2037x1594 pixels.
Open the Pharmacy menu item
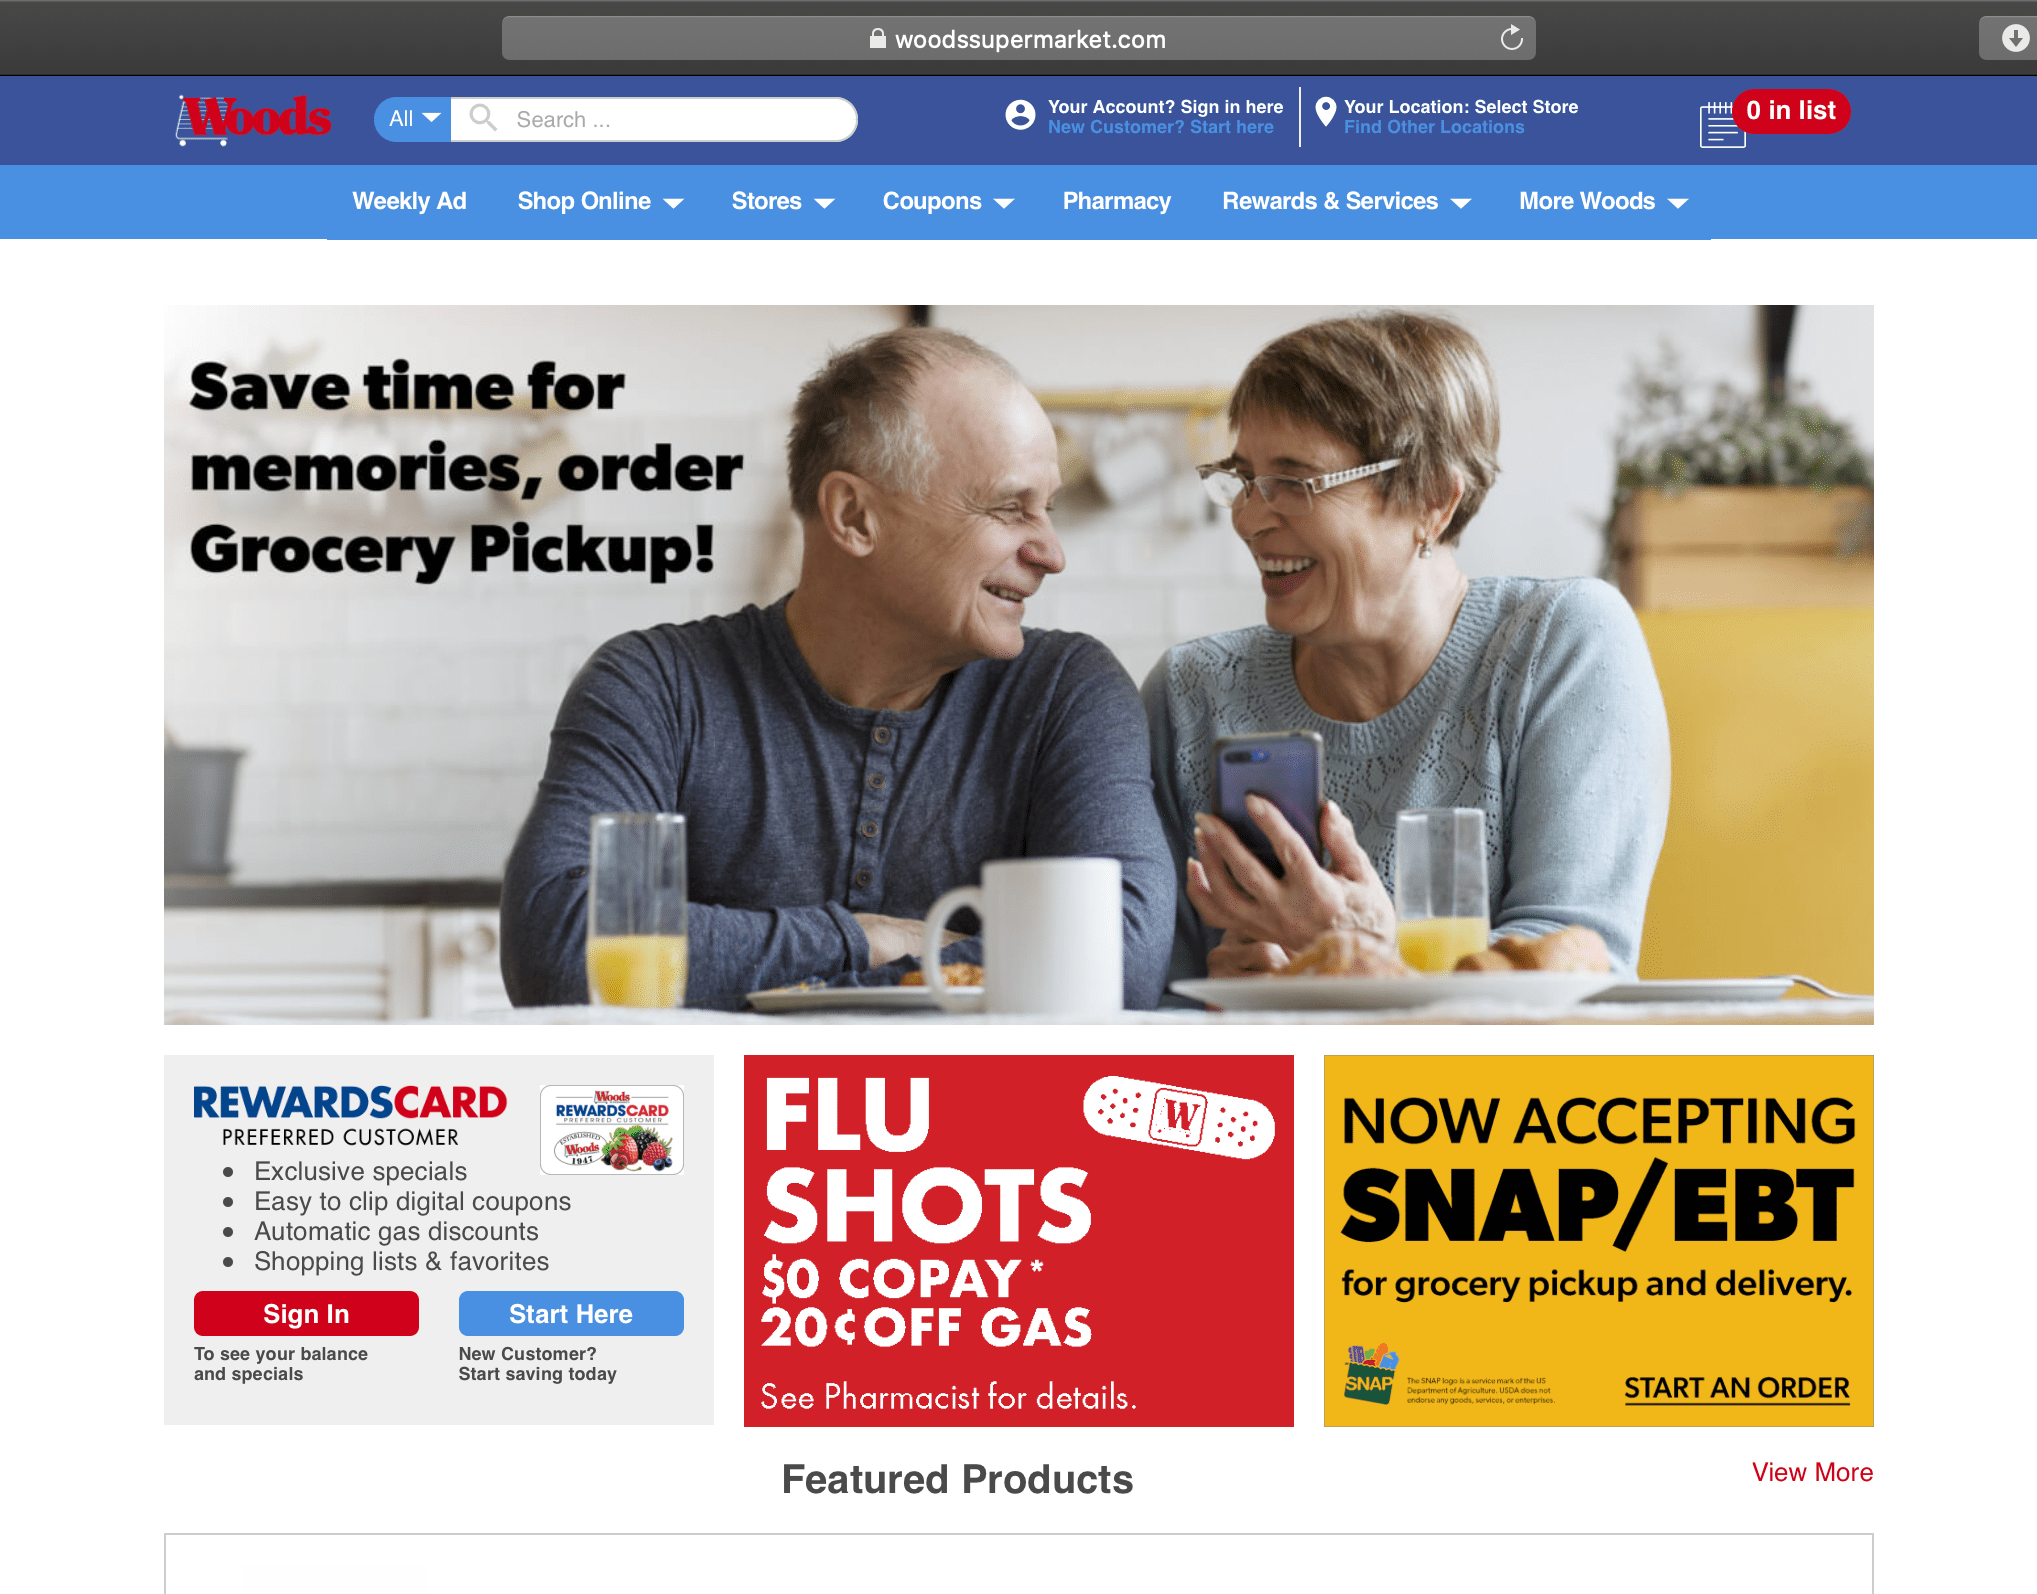pos(1116,202)
